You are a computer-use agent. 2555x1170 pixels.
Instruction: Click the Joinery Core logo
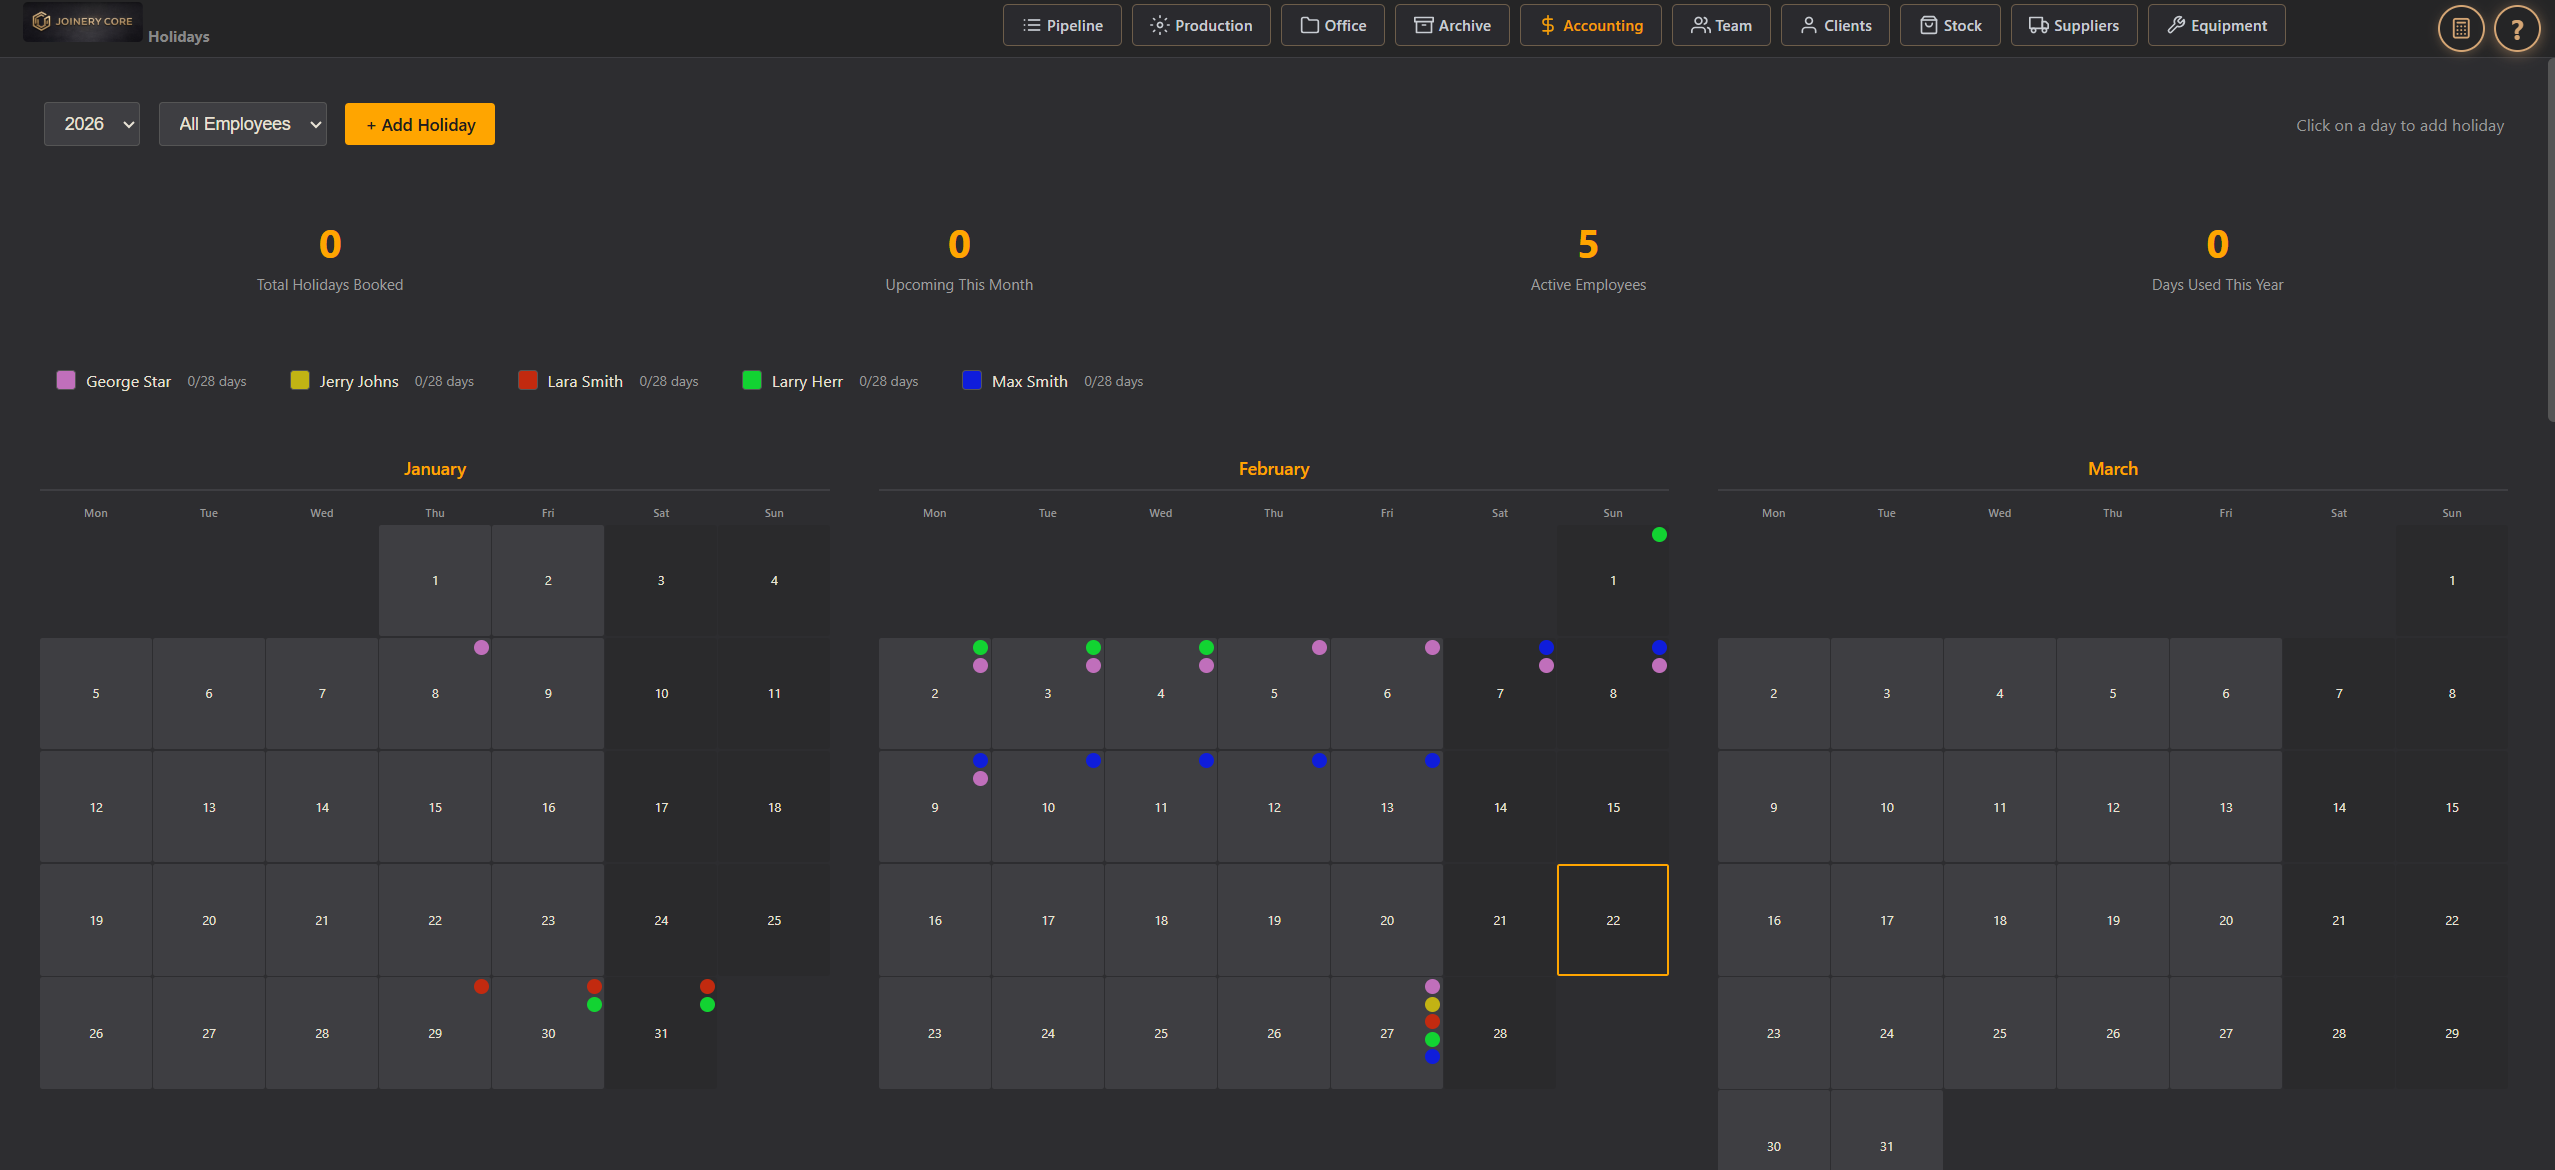83,21
